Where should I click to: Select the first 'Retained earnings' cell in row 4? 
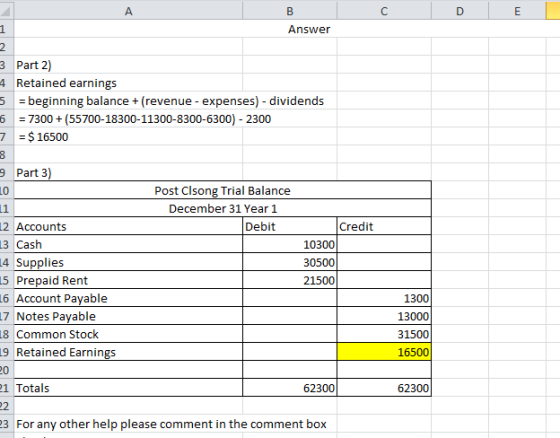(x=128, y=83)
